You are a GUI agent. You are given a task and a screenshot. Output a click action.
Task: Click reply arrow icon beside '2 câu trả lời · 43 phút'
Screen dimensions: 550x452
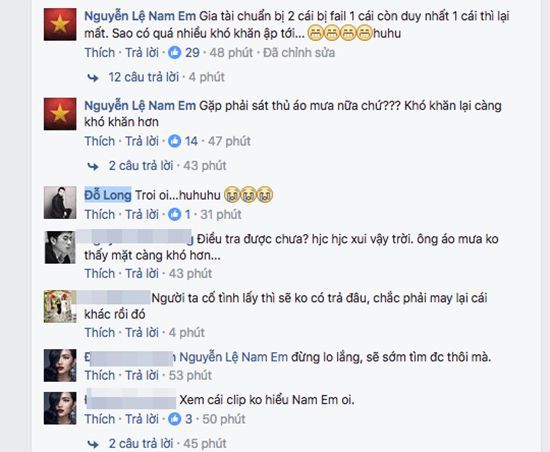pyautogui.click(x=93, y=166)
